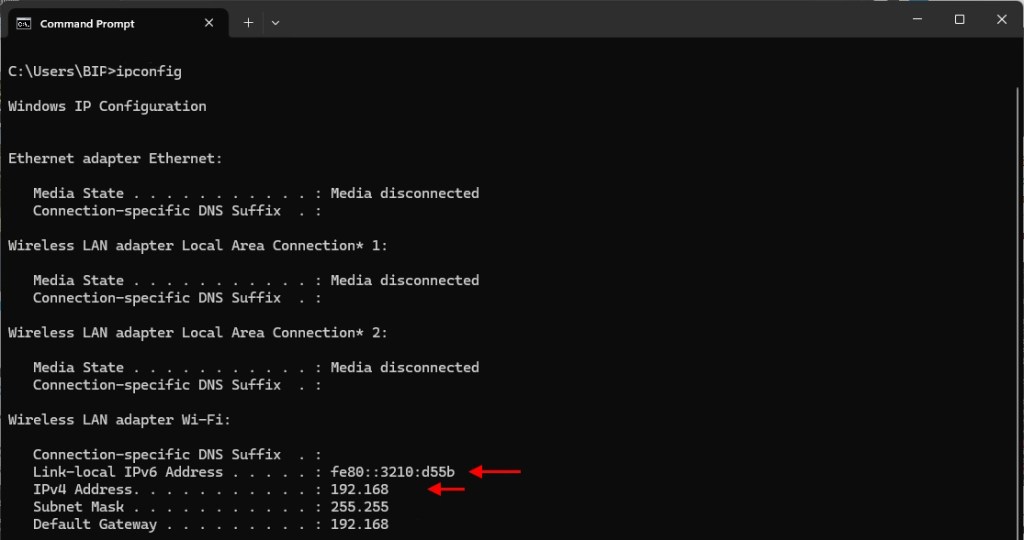Click the Default Gateway value 192.168
1024x540 pixels.
pyautogui.click(x=359, y=524)
